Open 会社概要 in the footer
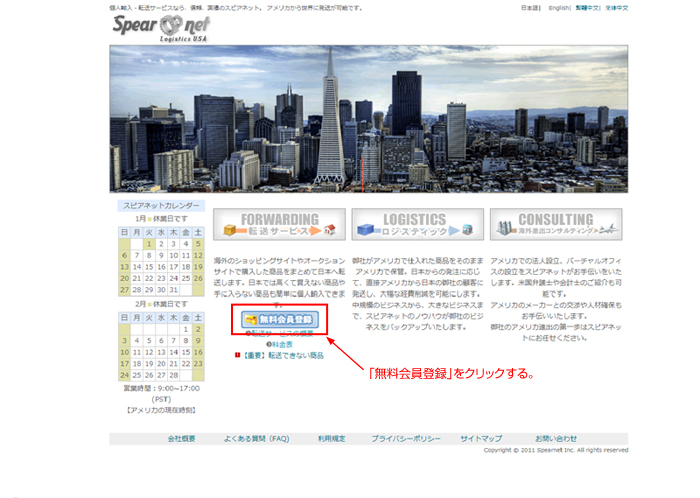 click(x=181, y=438)
